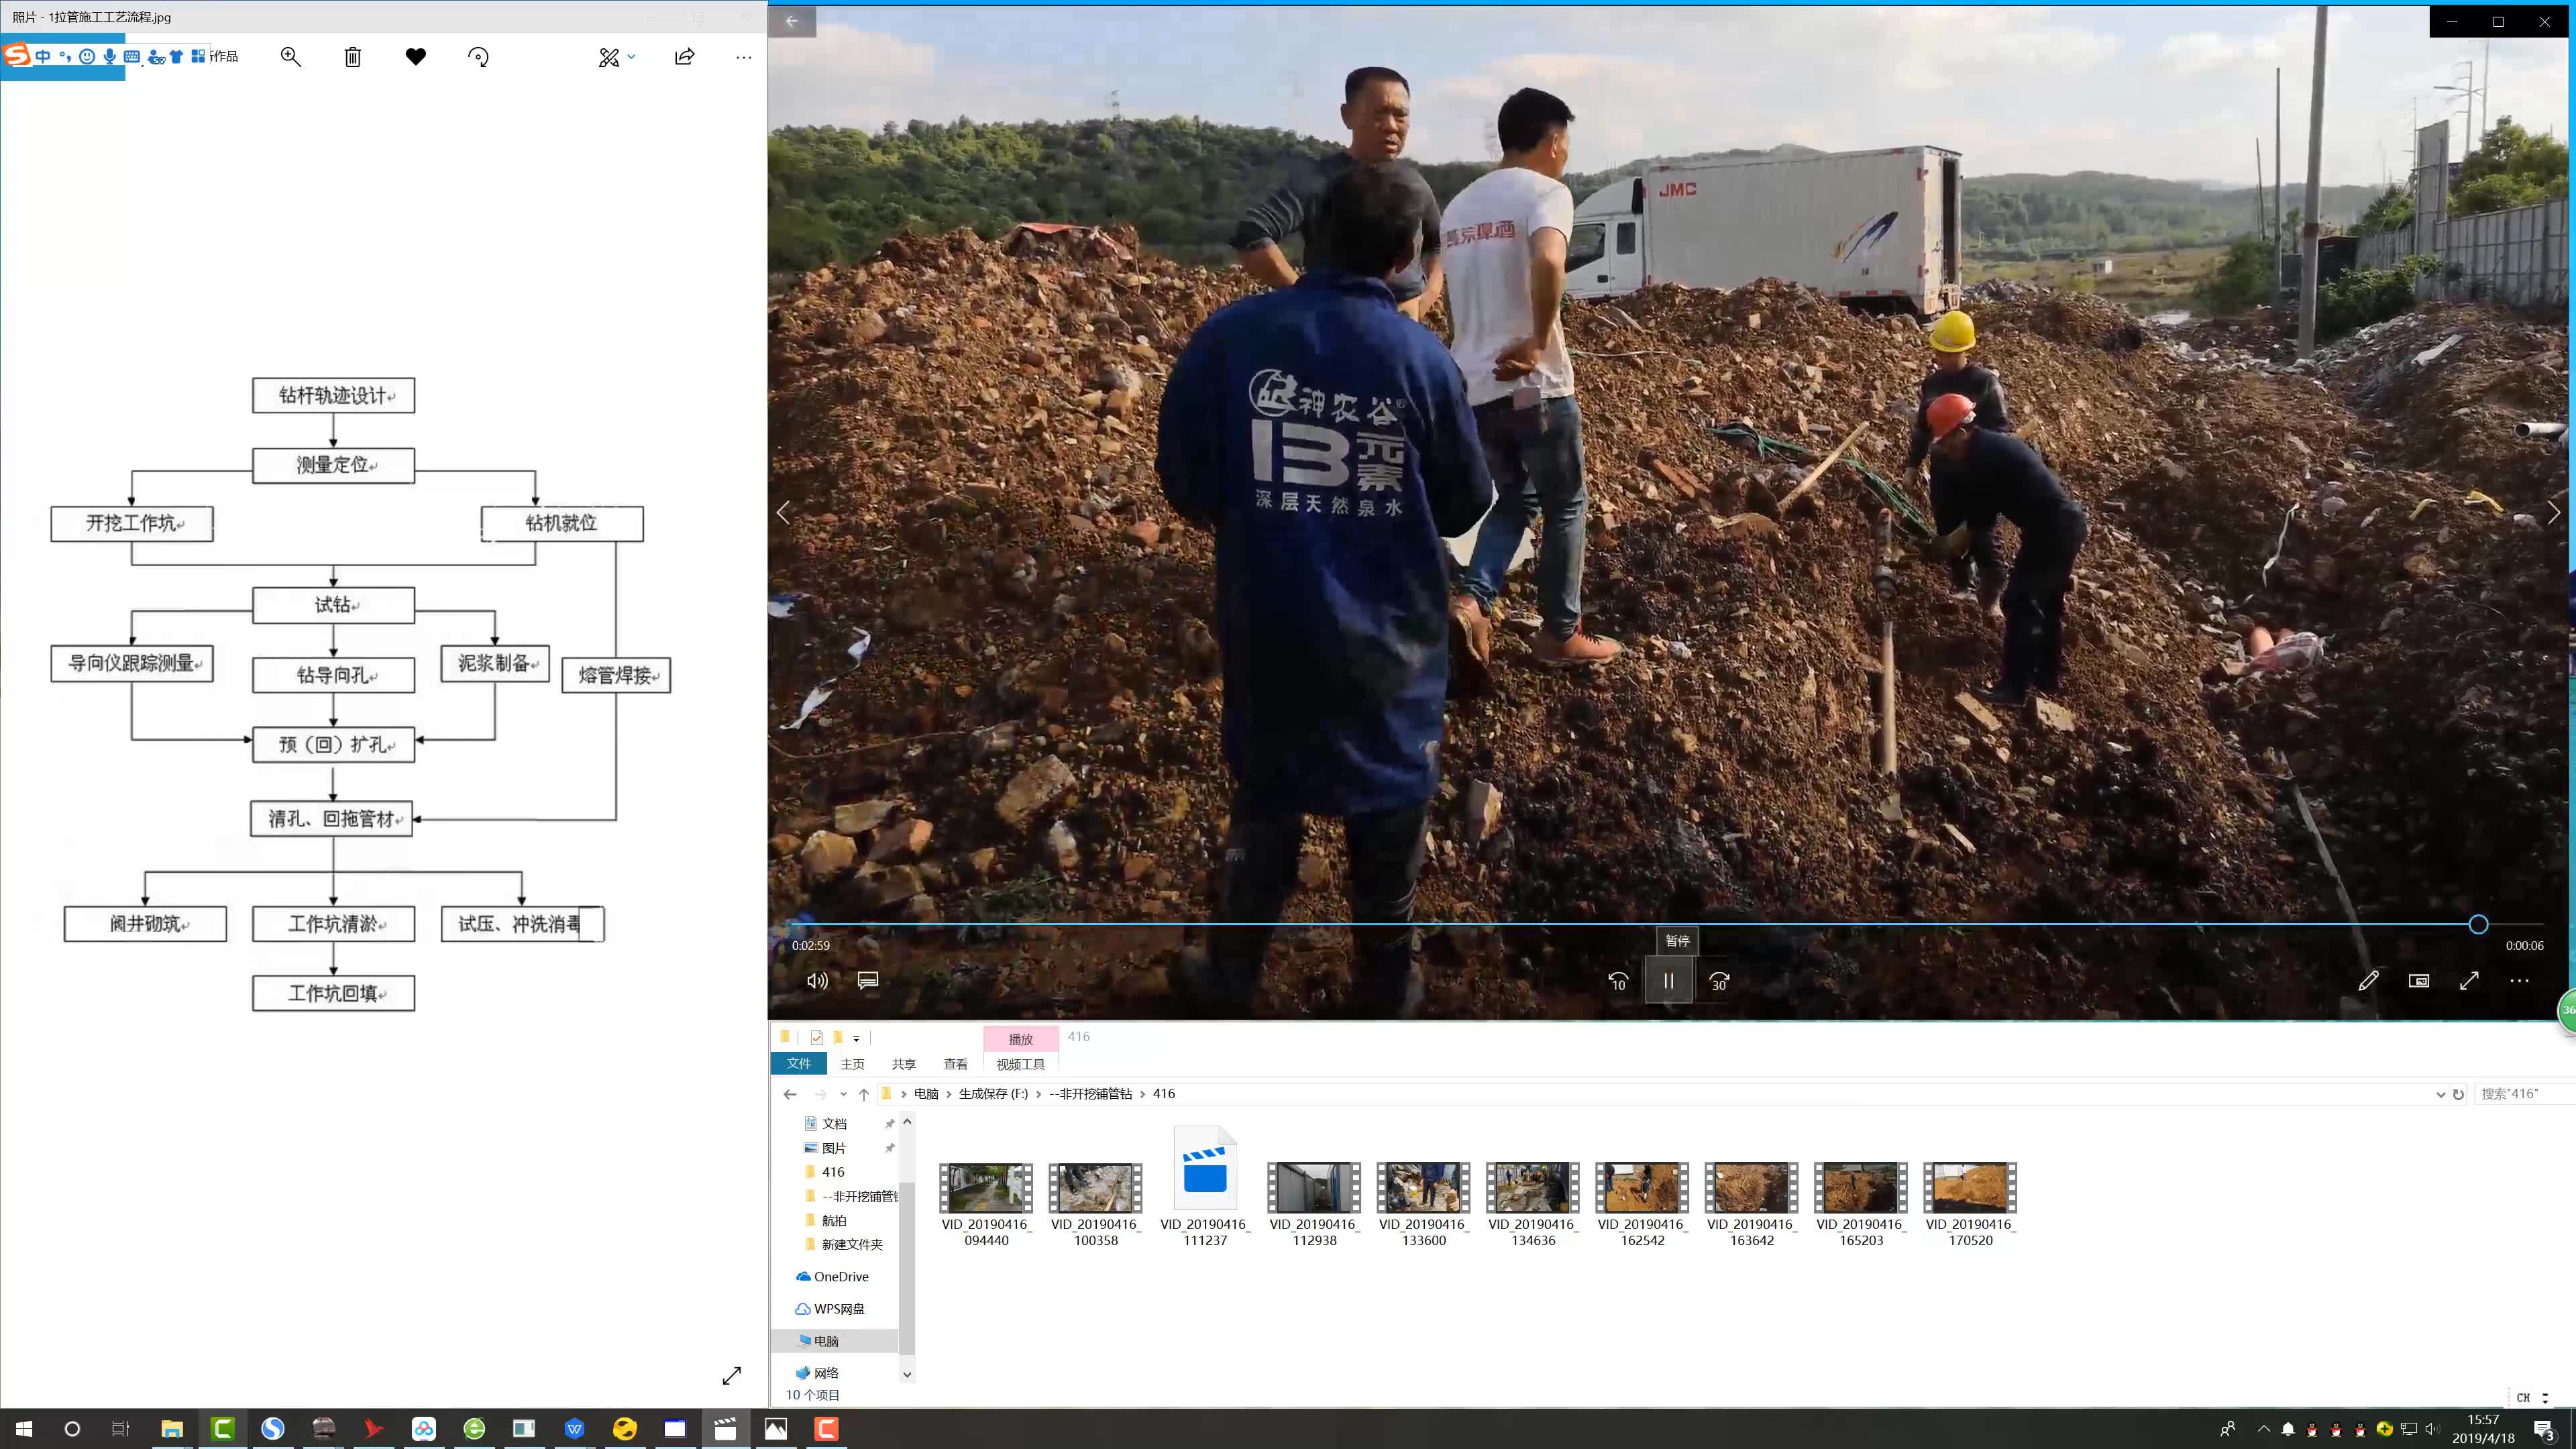Open the 文件 menu in Explorer
This screenshot has width=2576, height=1449.
(798, 1064)
